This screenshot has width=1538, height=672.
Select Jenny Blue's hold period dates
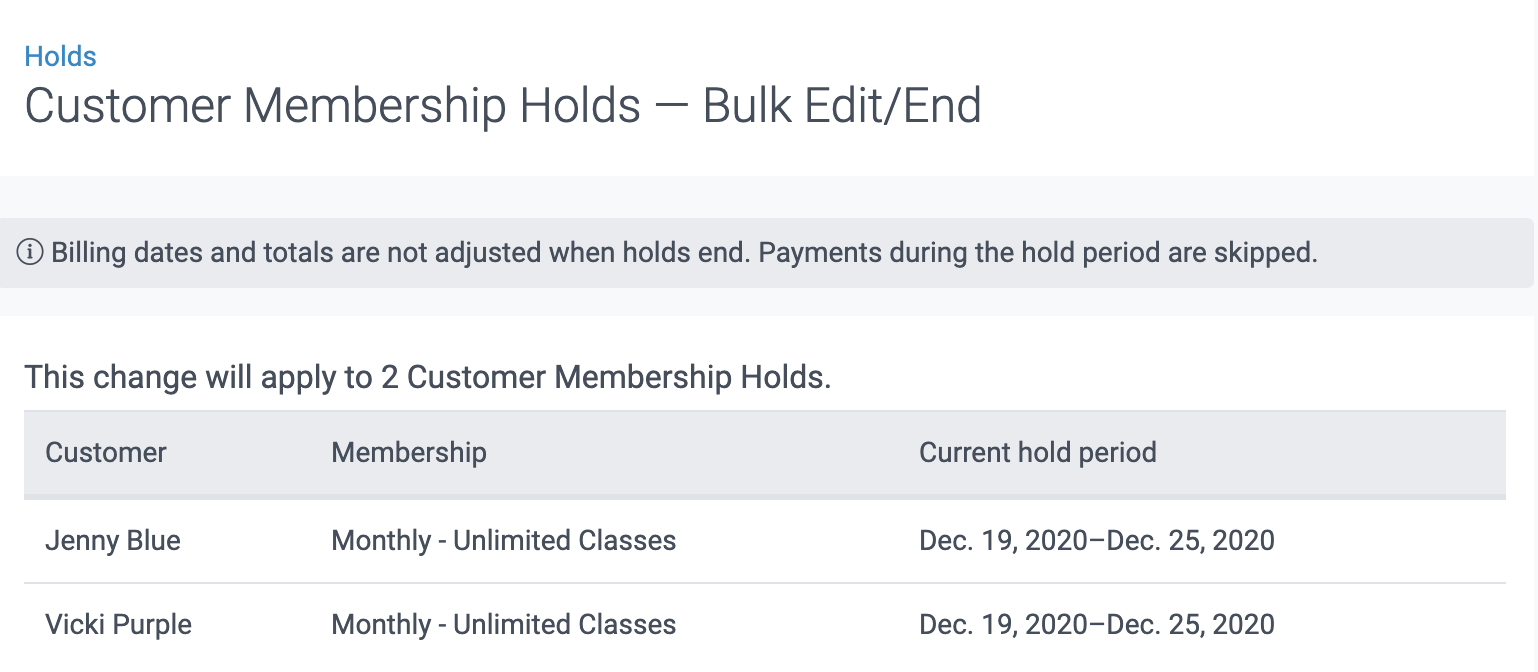[x=1097, y=540]
